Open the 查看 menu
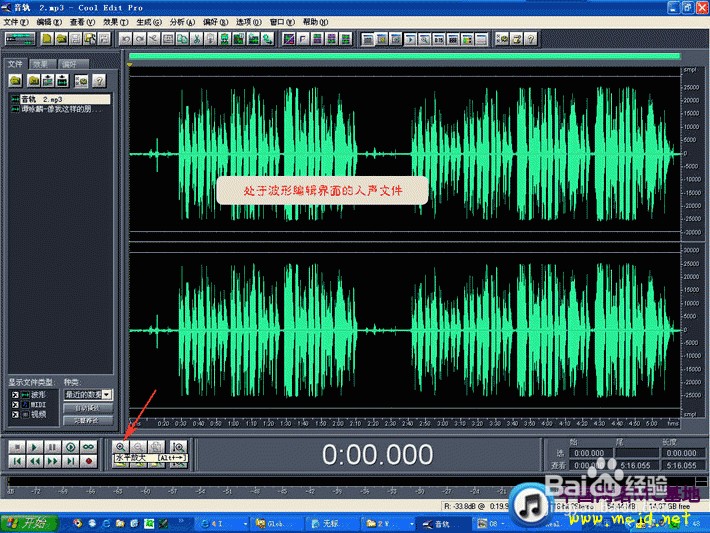Viewport: 710px width, 533px height. click(82, 22)
